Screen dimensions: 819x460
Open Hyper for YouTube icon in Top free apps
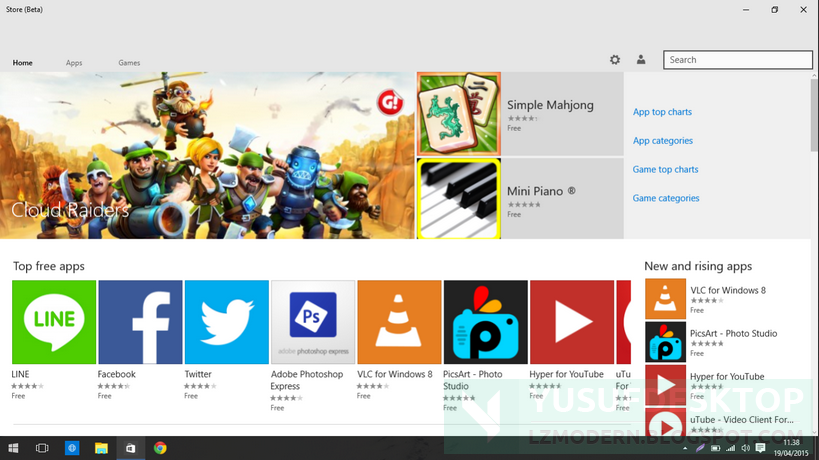(572, 322)
